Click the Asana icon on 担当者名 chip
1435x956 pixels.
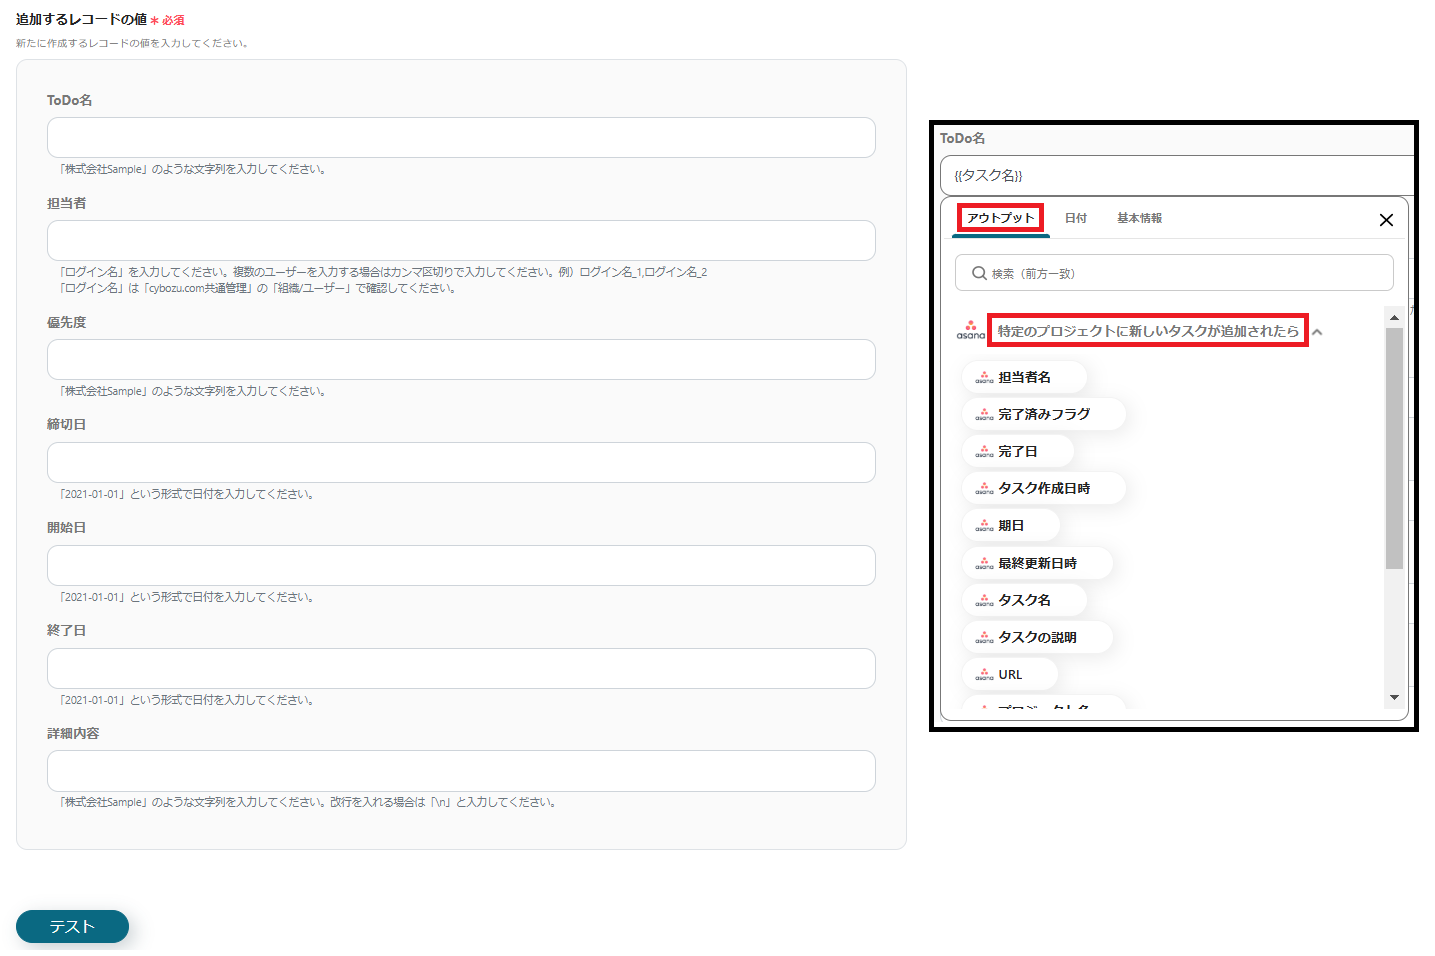[984, 377]
